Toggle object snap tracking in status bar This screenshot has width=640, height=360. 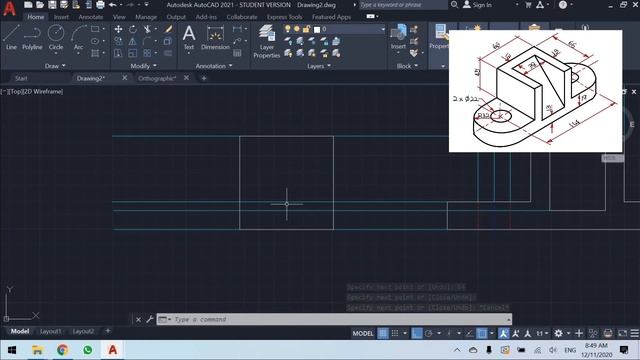(x=469, y=333)
